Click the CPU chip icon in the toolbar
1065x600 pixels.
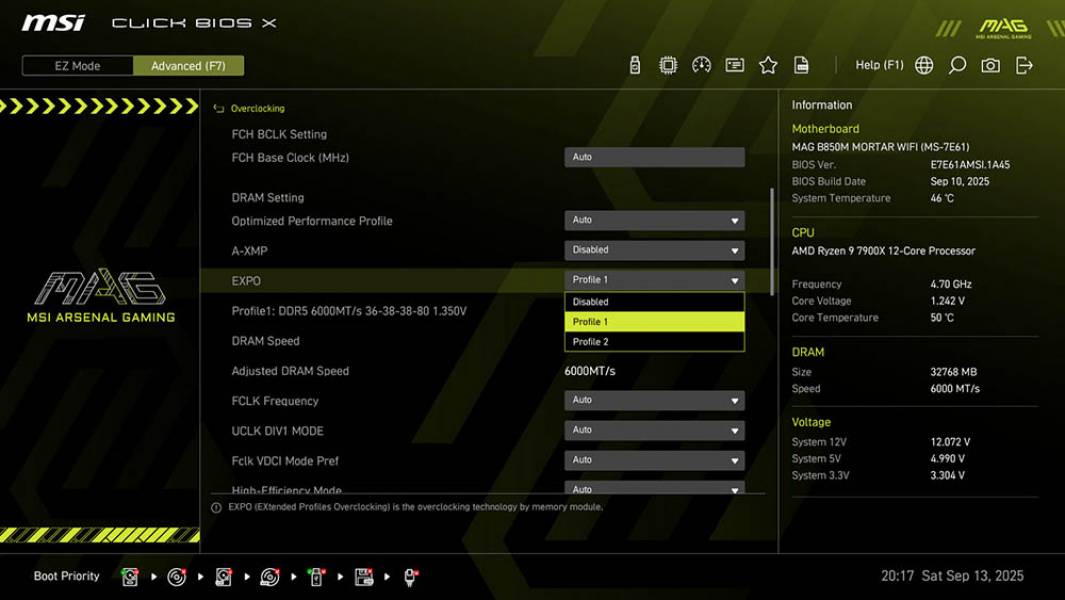click(670, 63)
